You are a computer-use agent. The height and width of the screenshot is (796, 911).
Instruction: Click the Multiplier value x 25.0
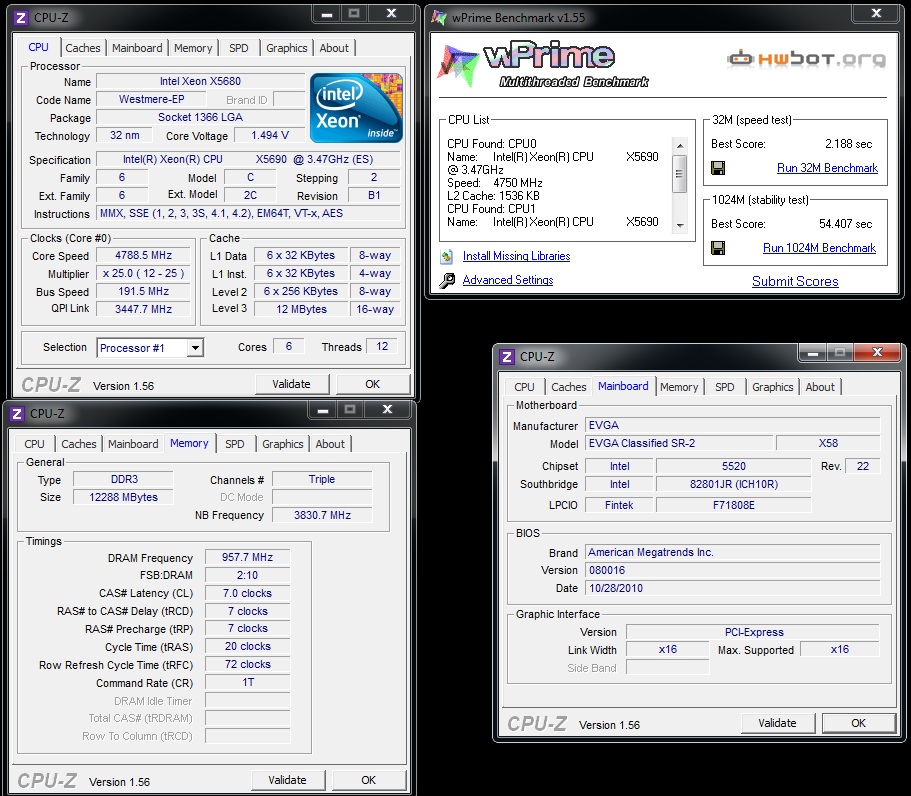click(143, 273)
